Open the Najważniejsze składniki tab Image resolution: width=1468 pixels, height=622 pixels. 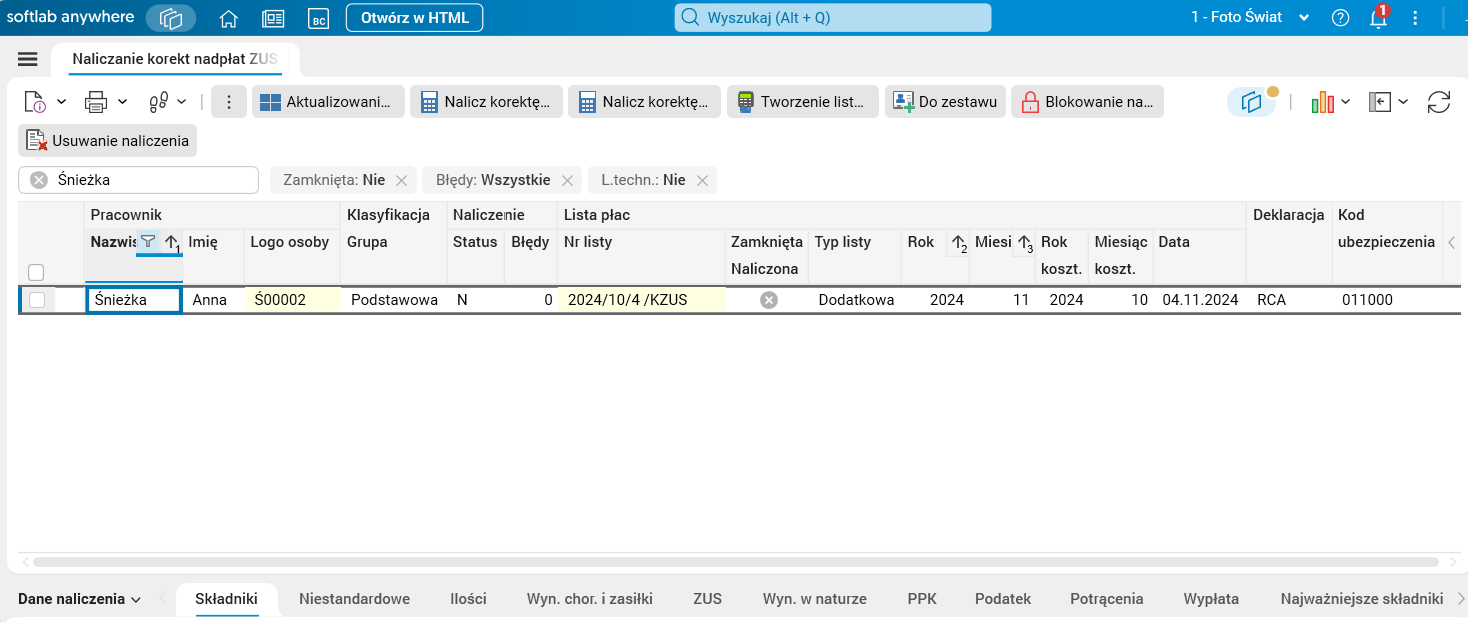pos(1362,599)
